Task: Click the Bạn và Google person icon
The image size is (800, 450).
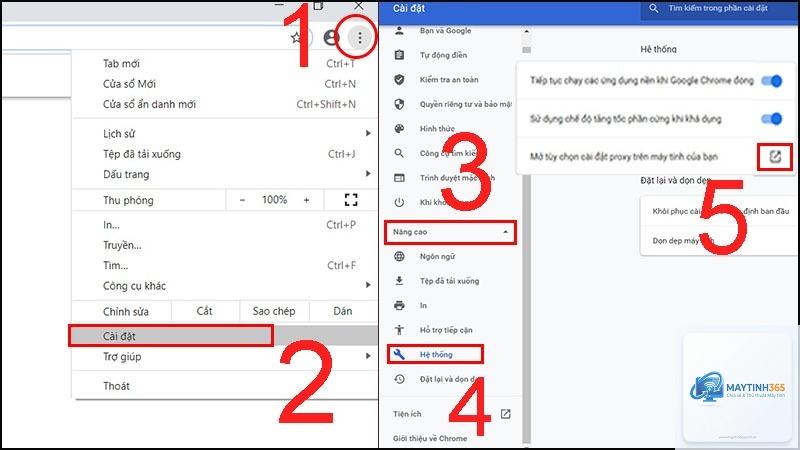Action: [399, 31]
